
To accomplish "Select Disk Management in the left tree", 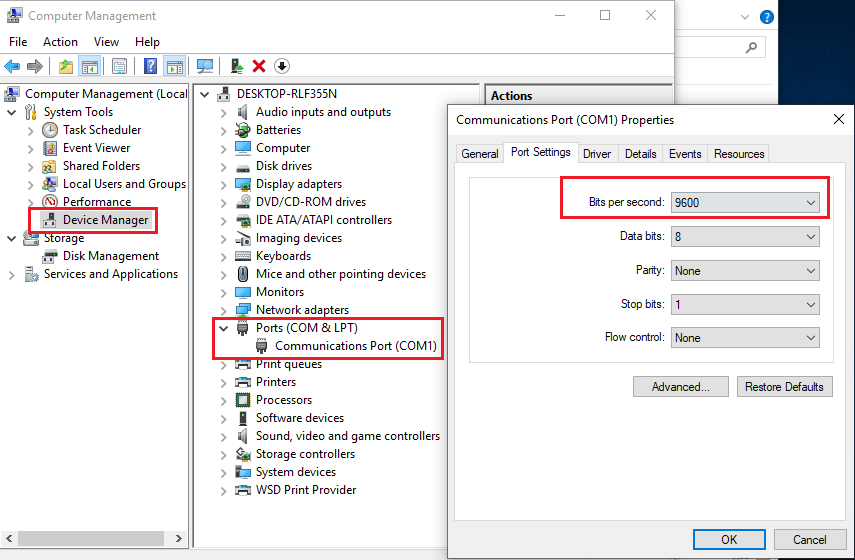I will click(x=110, y=256).
